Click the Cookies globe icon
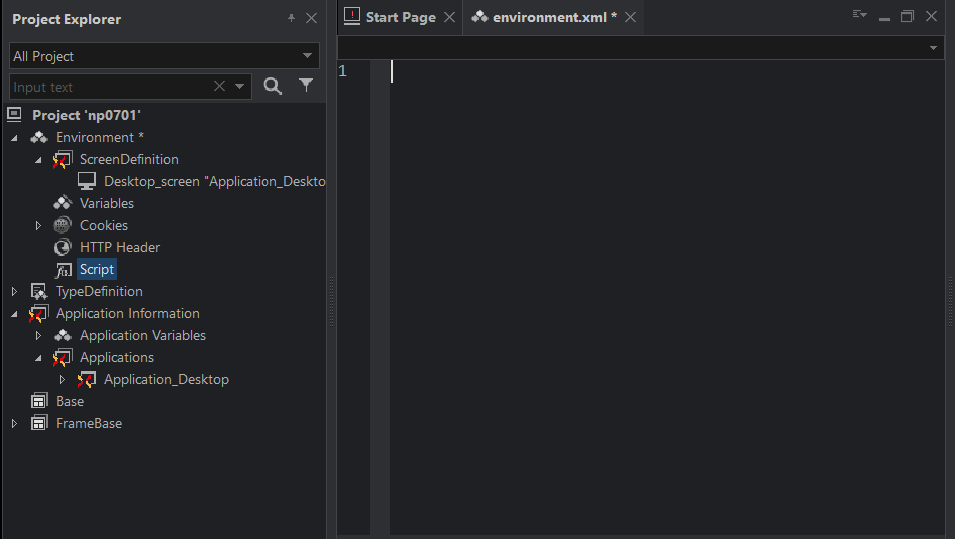Screen dimensions: 955x539 63,225
